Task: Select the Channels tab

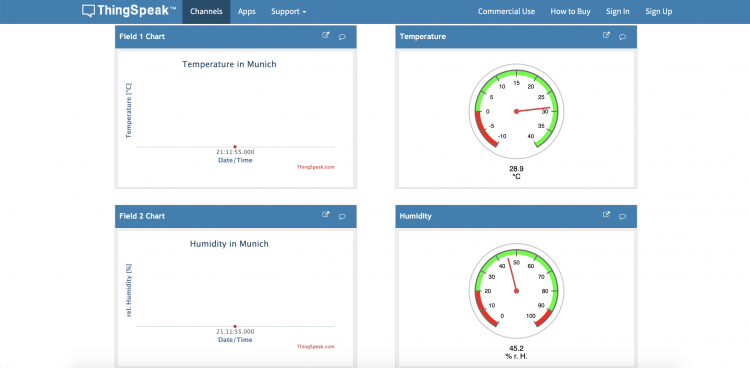Action: pos(206,11)
